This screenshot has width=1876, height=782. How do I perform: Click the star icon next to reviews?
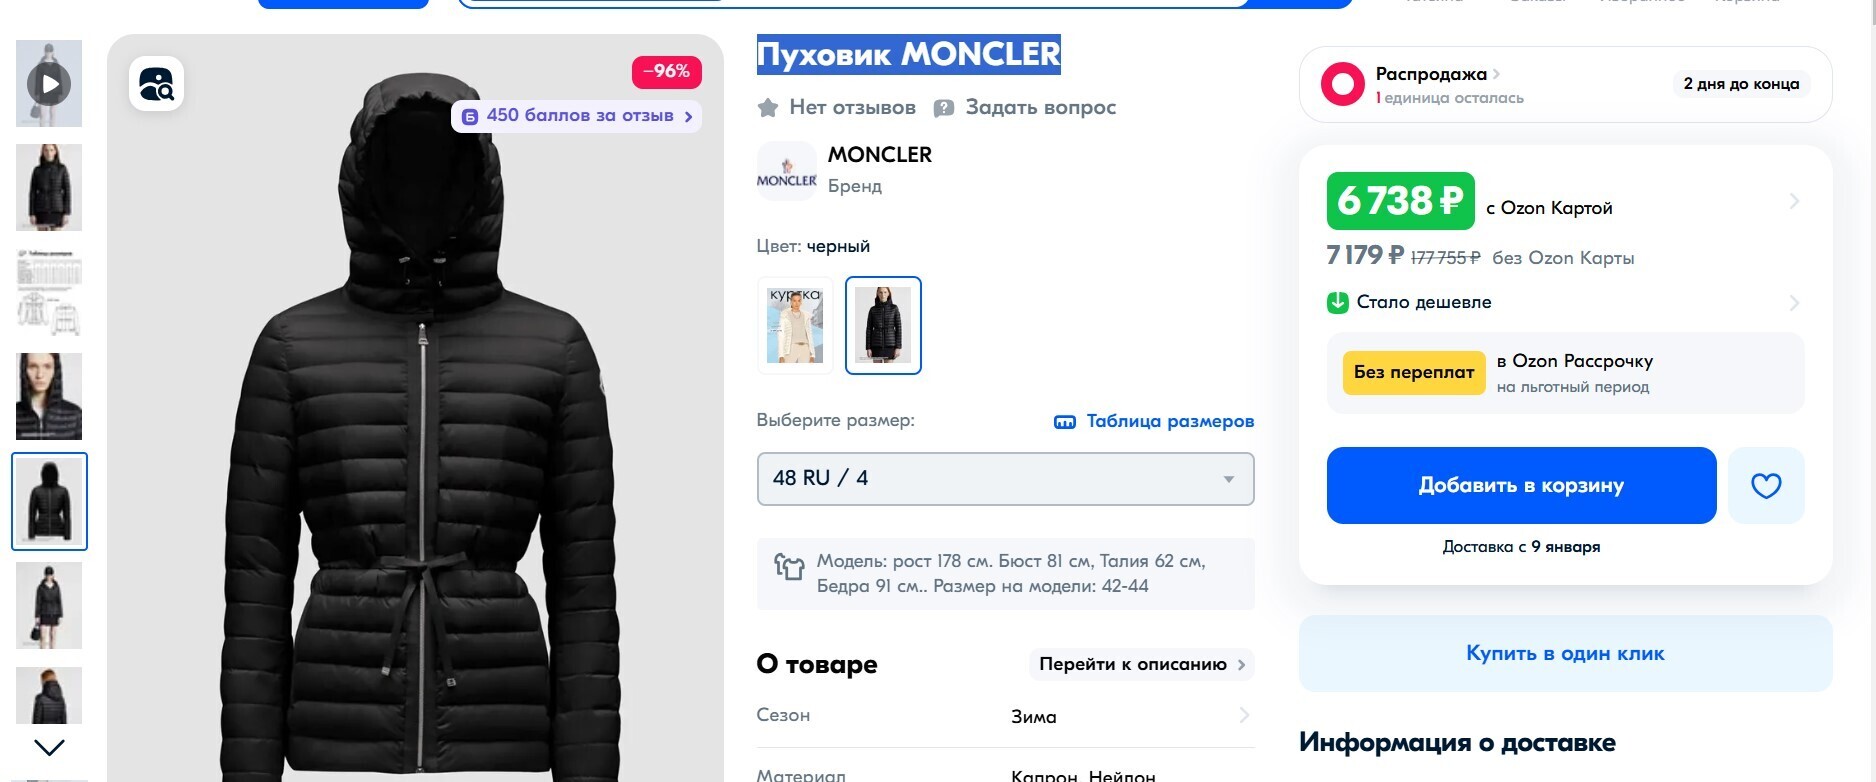pos(768,108)
